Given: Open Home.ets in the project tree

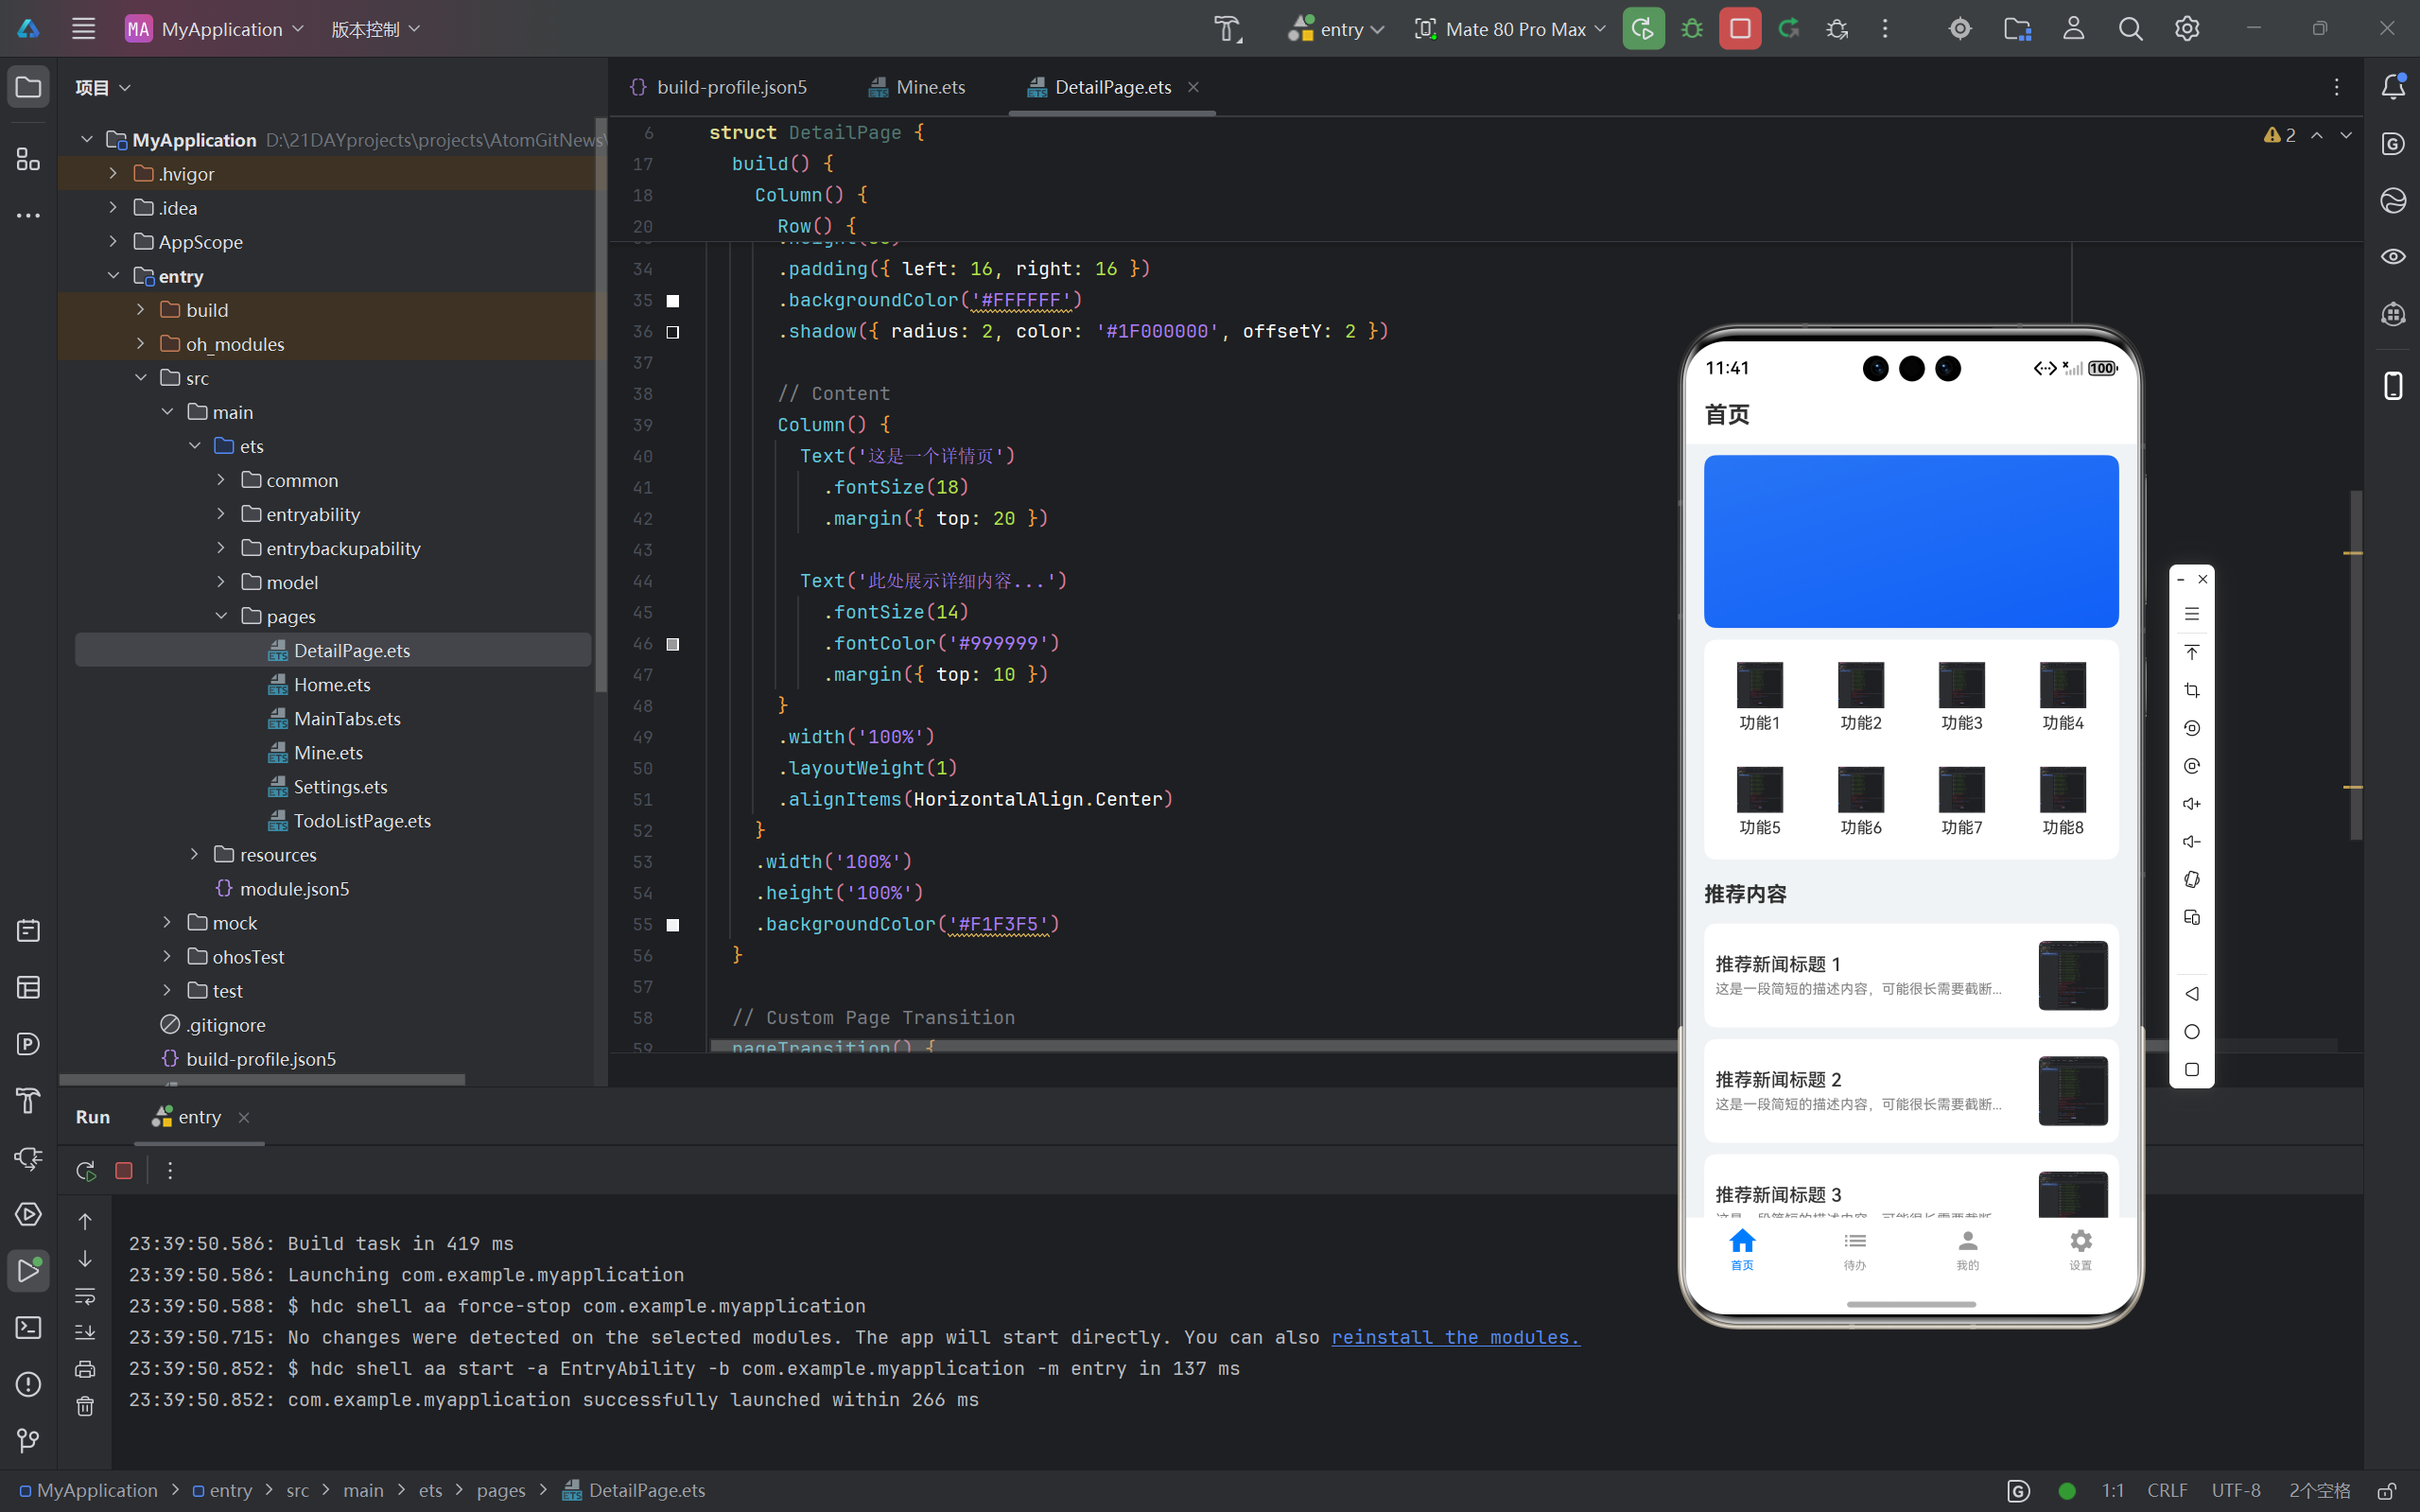Looking at the screenshot, I should [332, 685].
